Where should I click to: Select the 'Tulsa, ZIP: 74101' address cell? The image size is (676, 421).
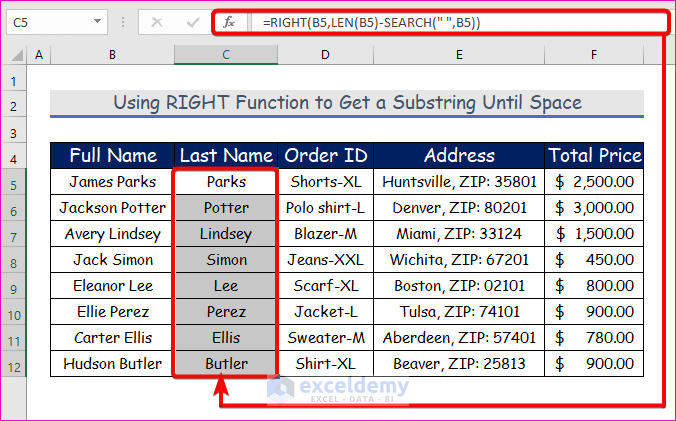point(459,312)
